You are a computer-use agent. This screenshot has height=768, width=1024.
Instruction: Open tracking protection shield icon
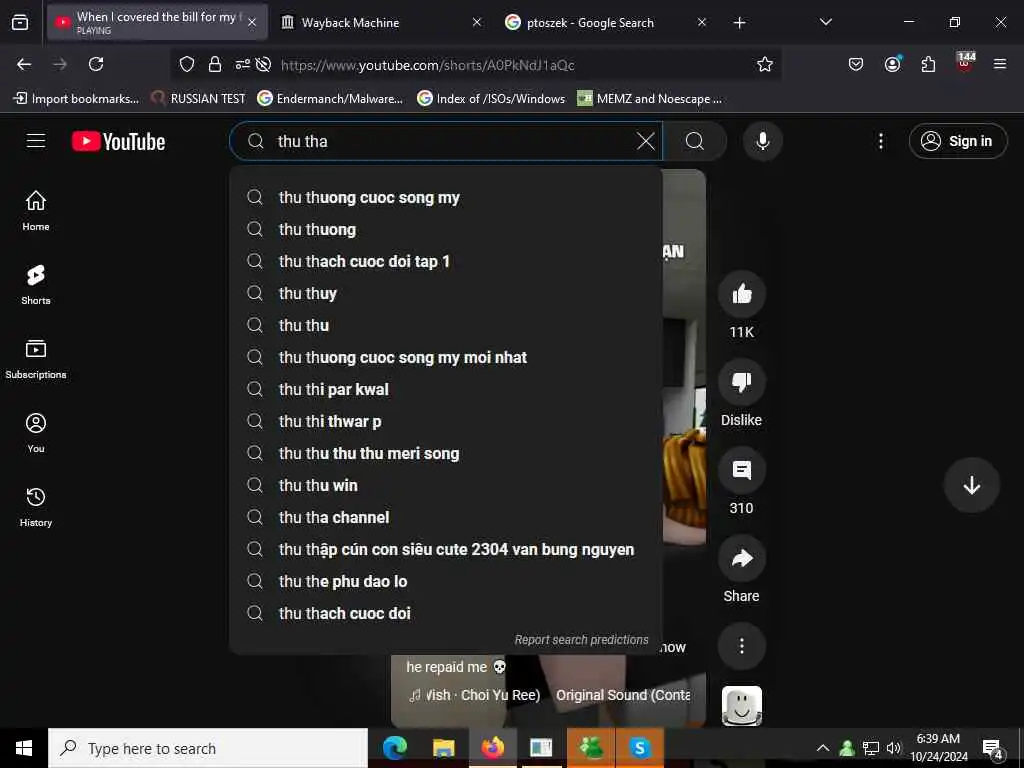[x=187, y=64]
